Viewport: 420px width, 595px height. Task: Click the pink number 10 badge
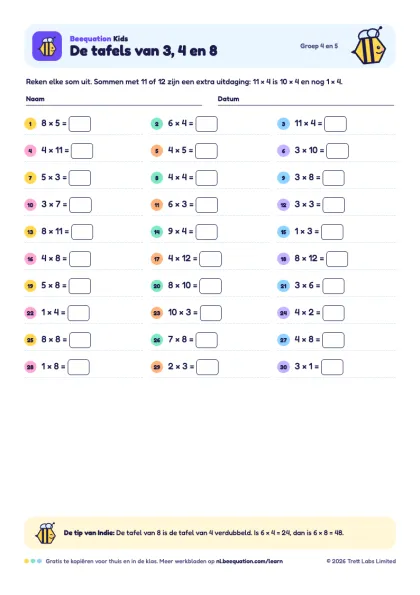click(x=30, y=205)
